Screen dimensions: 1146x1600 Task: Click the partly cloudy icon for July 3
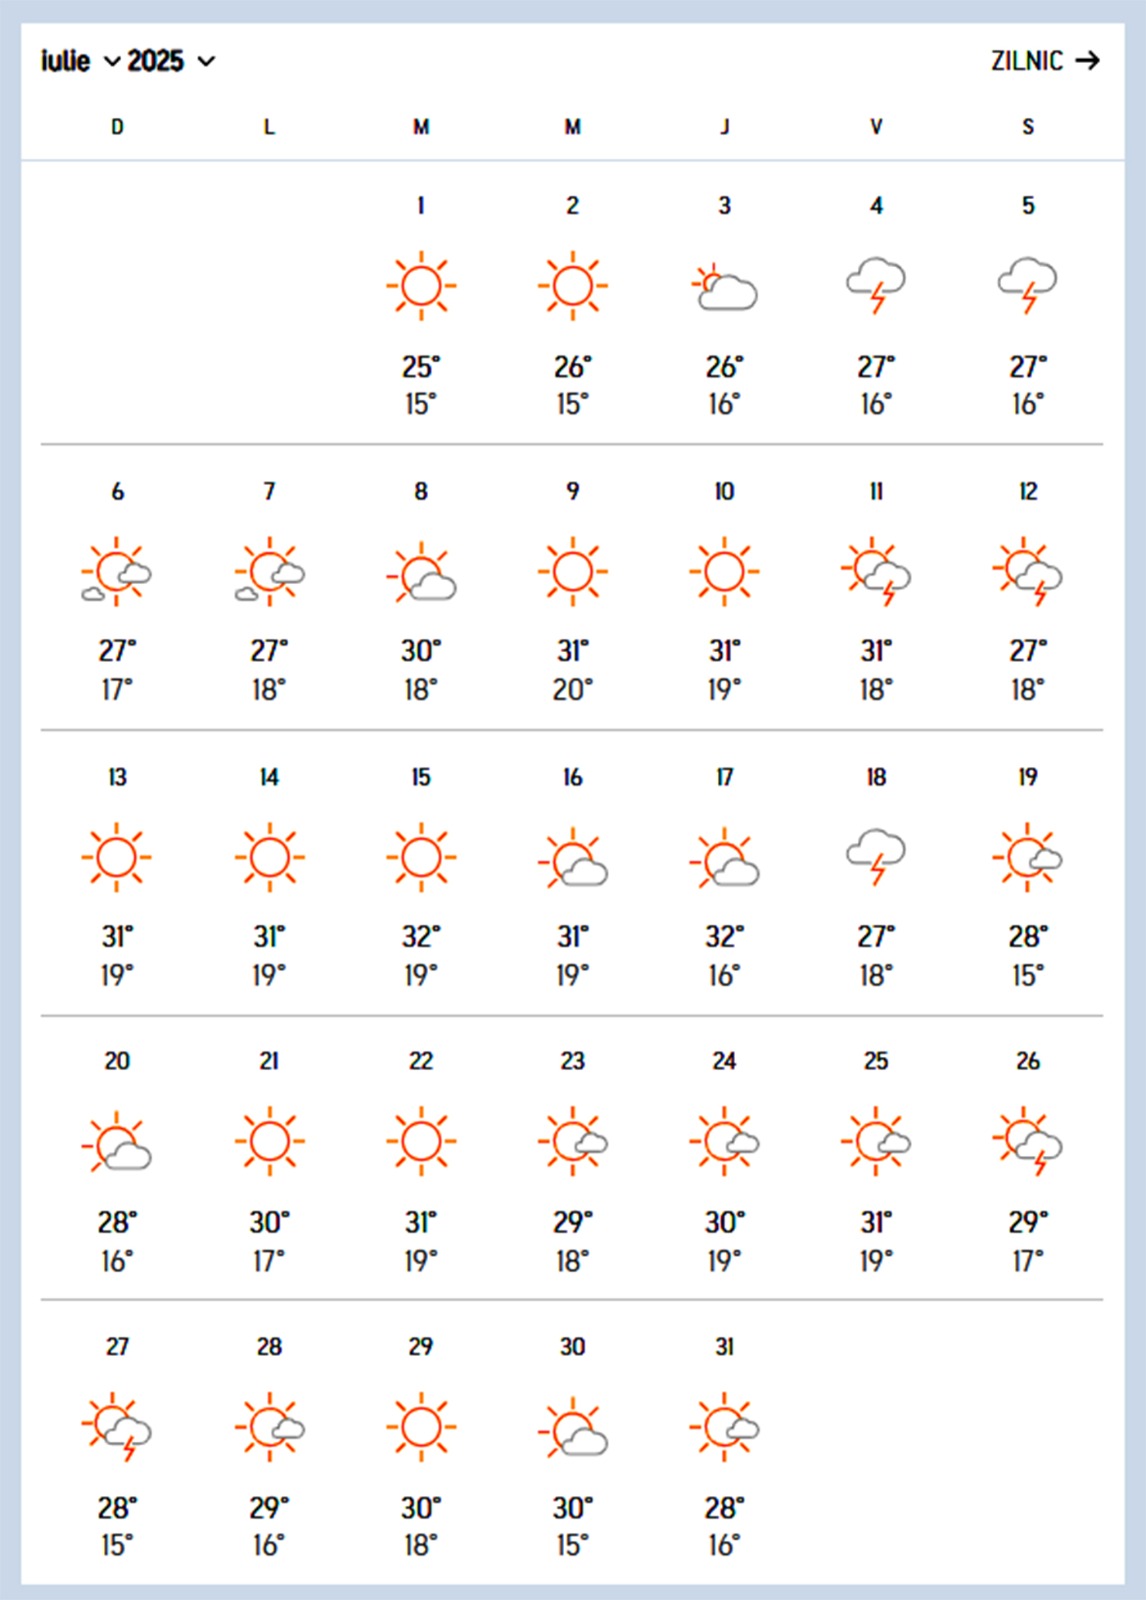[725, 288]
